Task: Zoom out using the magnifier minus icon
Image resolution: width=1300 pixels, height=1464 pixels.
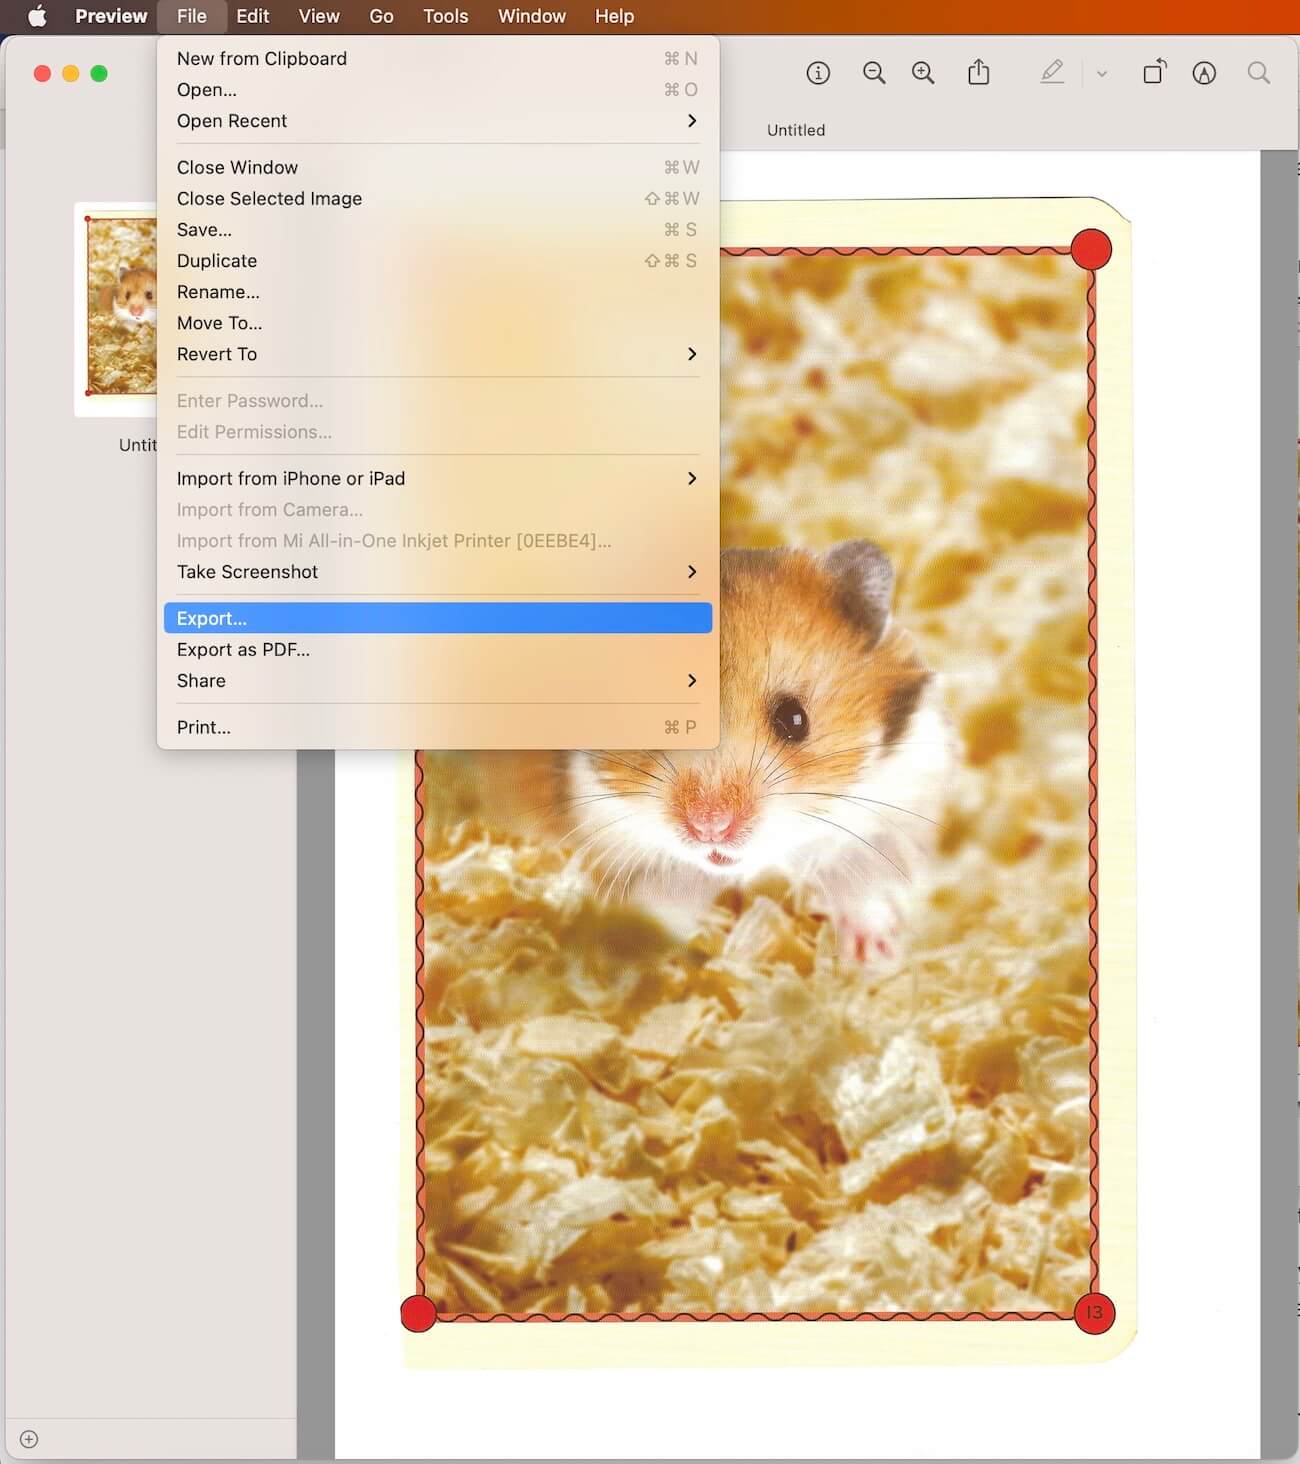Action: point(873,72)
